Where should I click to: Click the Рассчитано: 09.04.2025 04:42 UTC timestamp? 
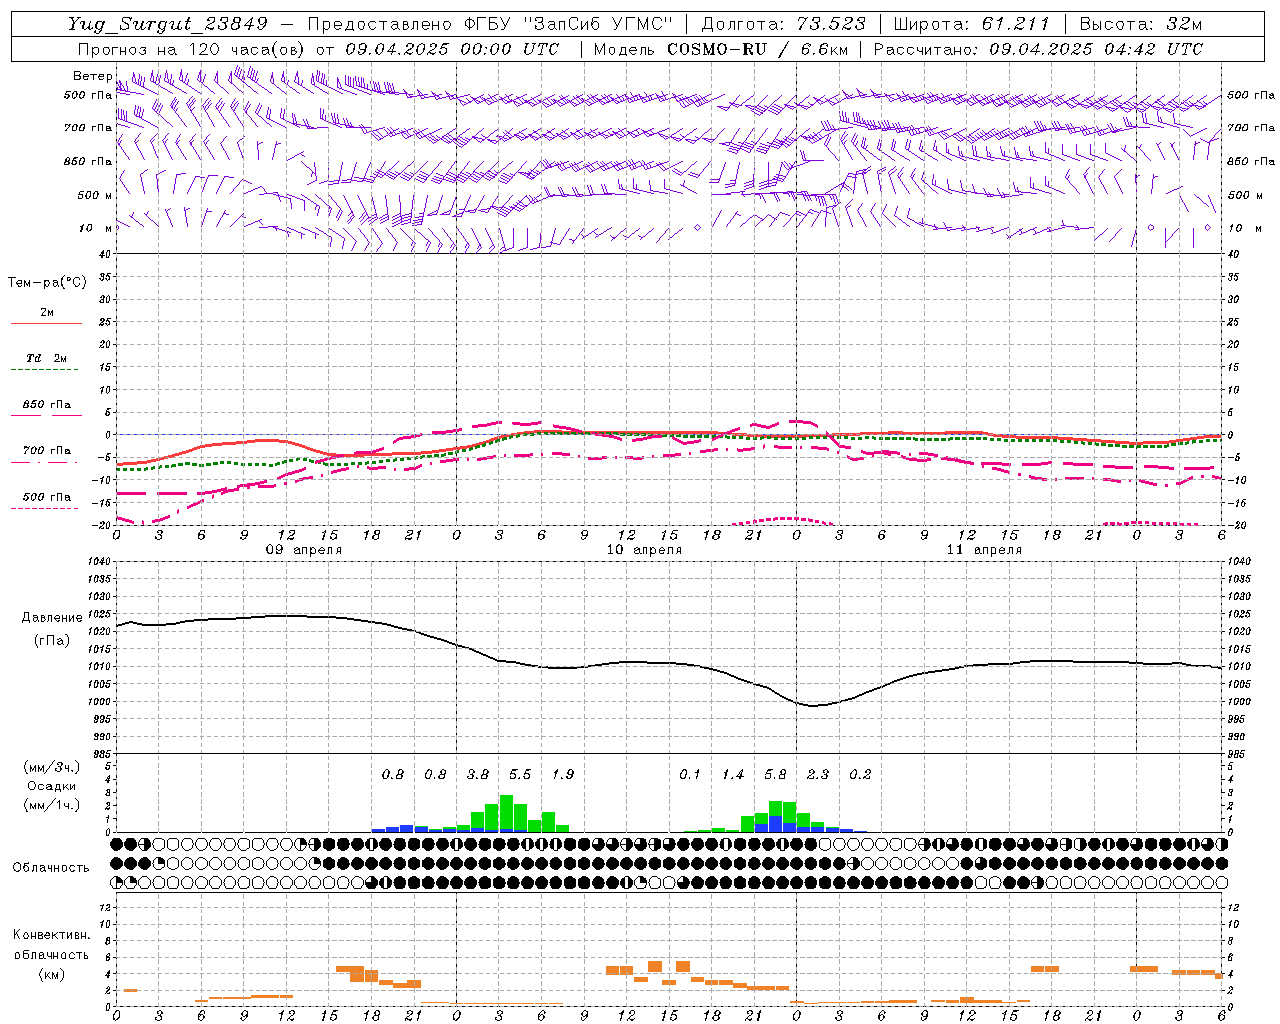point(1038,49)
